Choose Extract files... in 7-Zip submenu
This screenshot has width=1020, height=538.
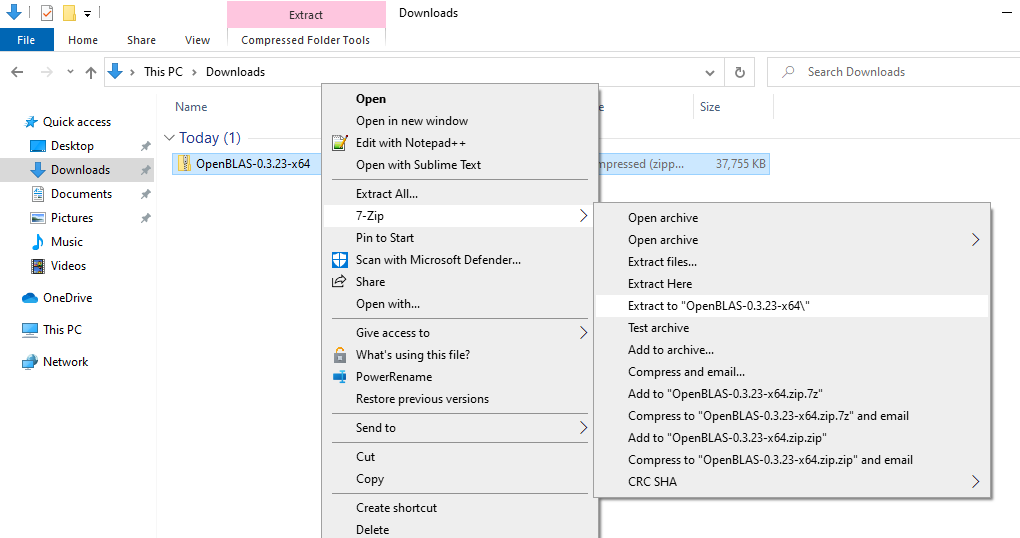pyautogui.click(x=792, y=262)
